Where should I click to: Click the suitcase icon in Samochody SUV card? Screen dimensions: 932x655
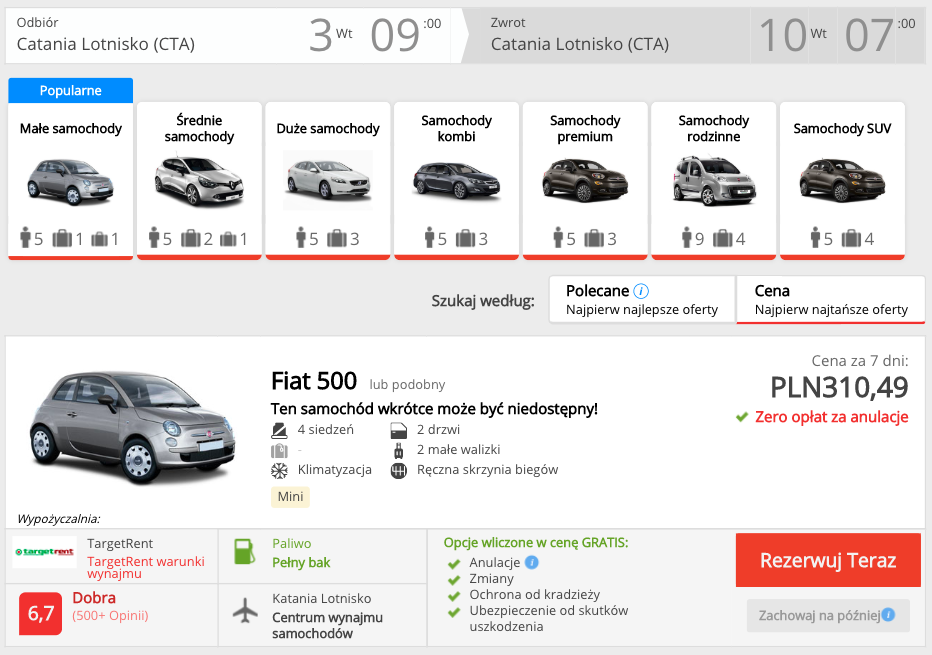(851, 238)
